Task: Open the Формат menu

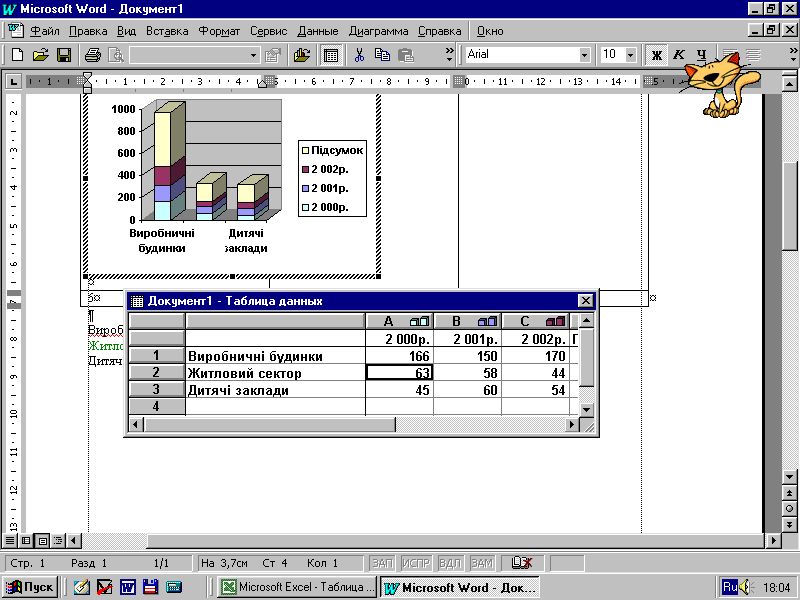Action: (219, 31)
